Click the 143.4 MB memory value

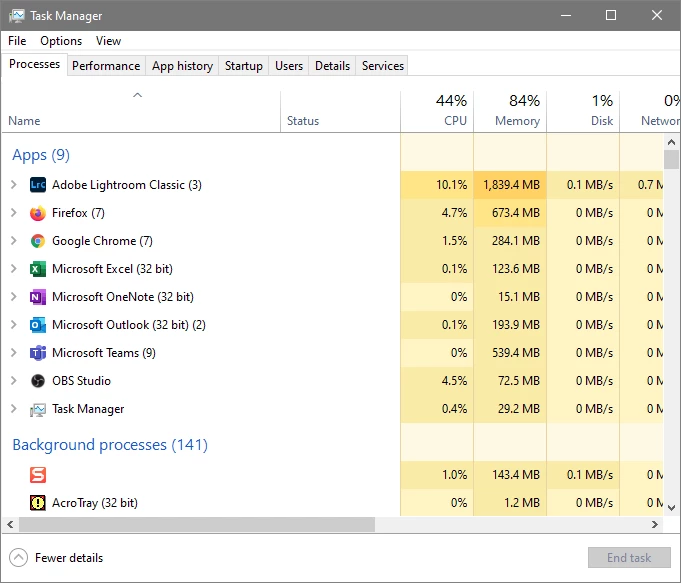(x=516, y=475)
